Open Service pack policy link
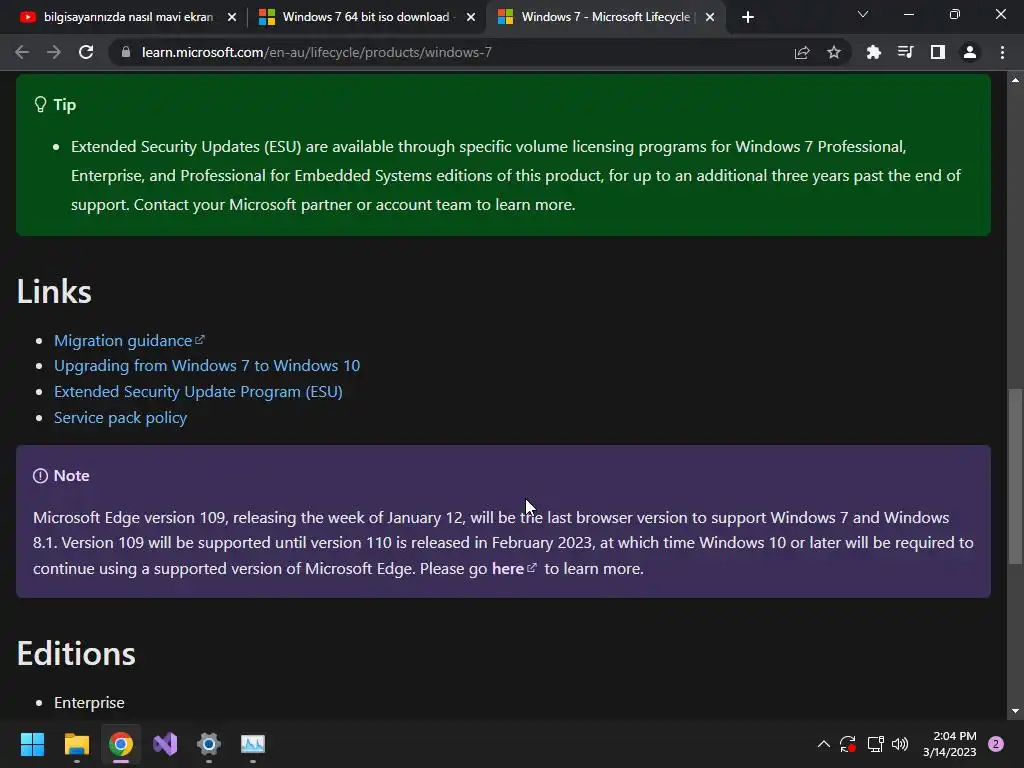The image size is (1024, 768). coord(120,417)
